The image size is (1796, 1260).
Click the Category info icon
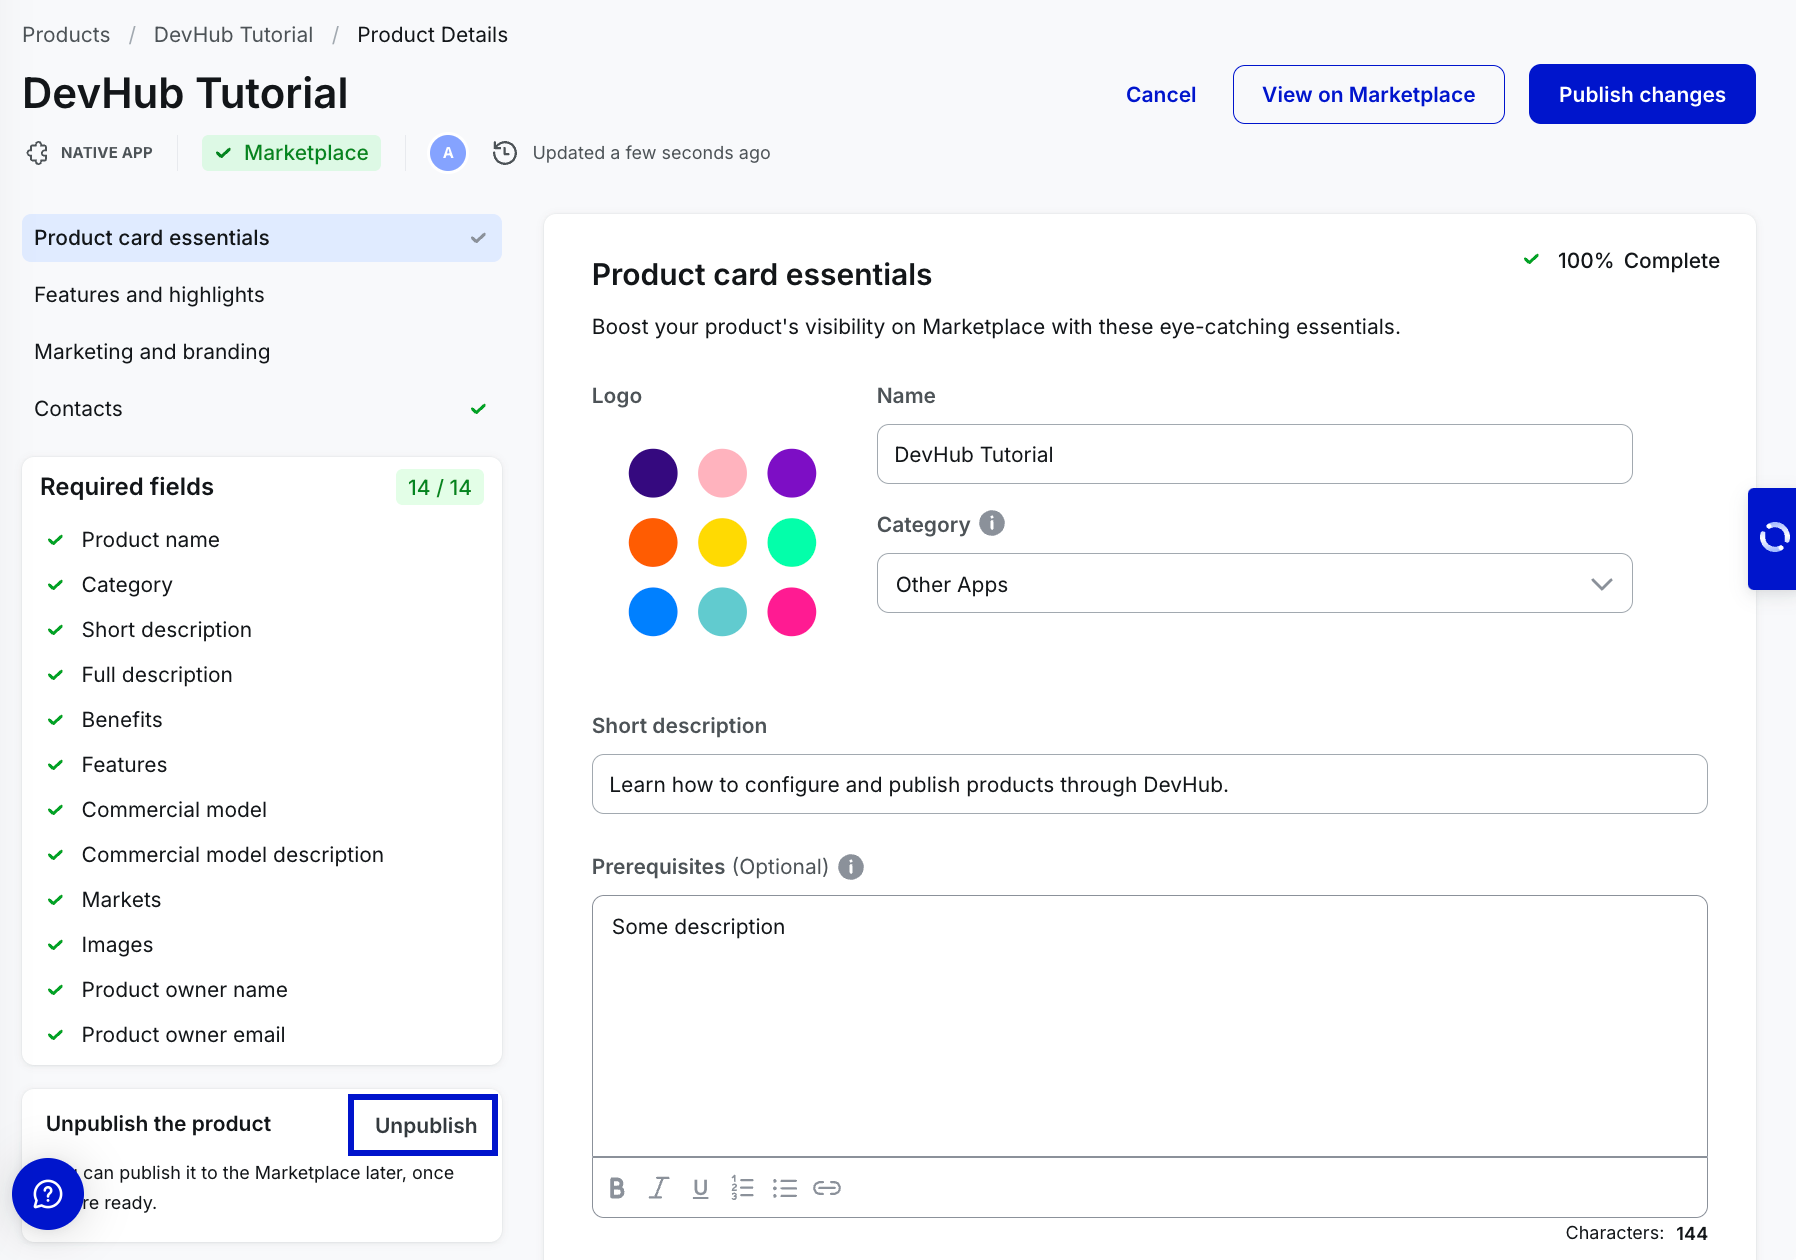click(x=992, y=523)
